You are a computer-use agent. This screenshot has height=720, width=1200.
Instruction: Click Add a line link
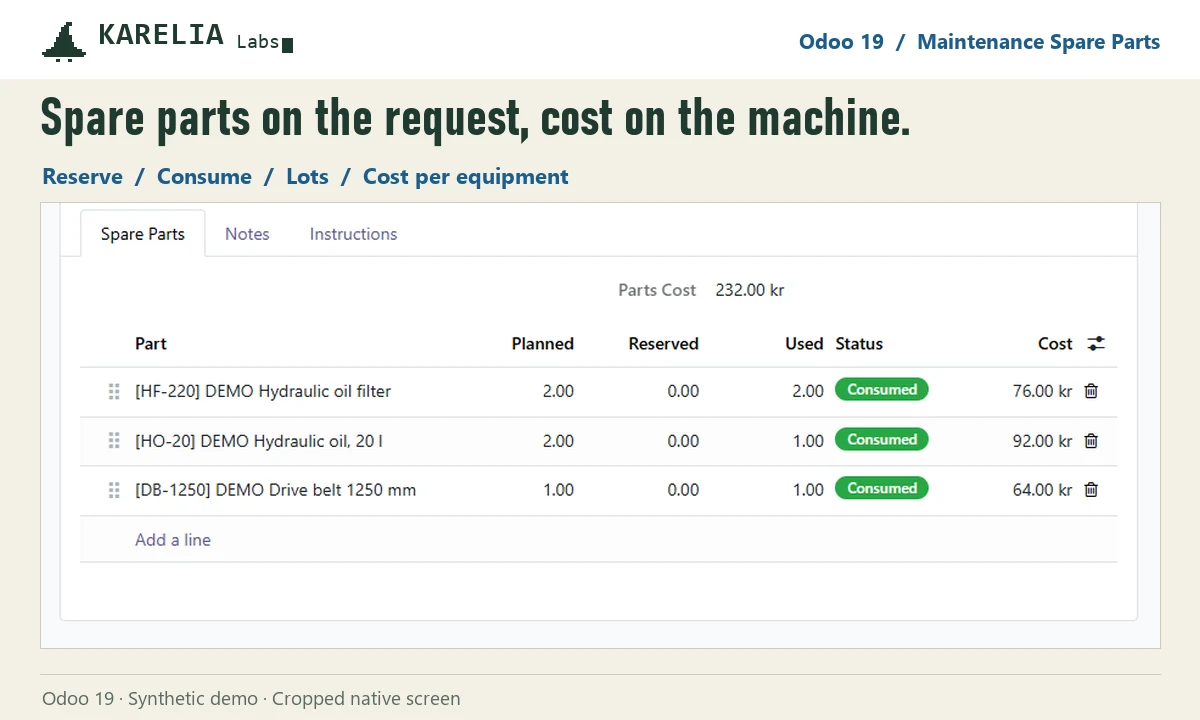(173, 540)
